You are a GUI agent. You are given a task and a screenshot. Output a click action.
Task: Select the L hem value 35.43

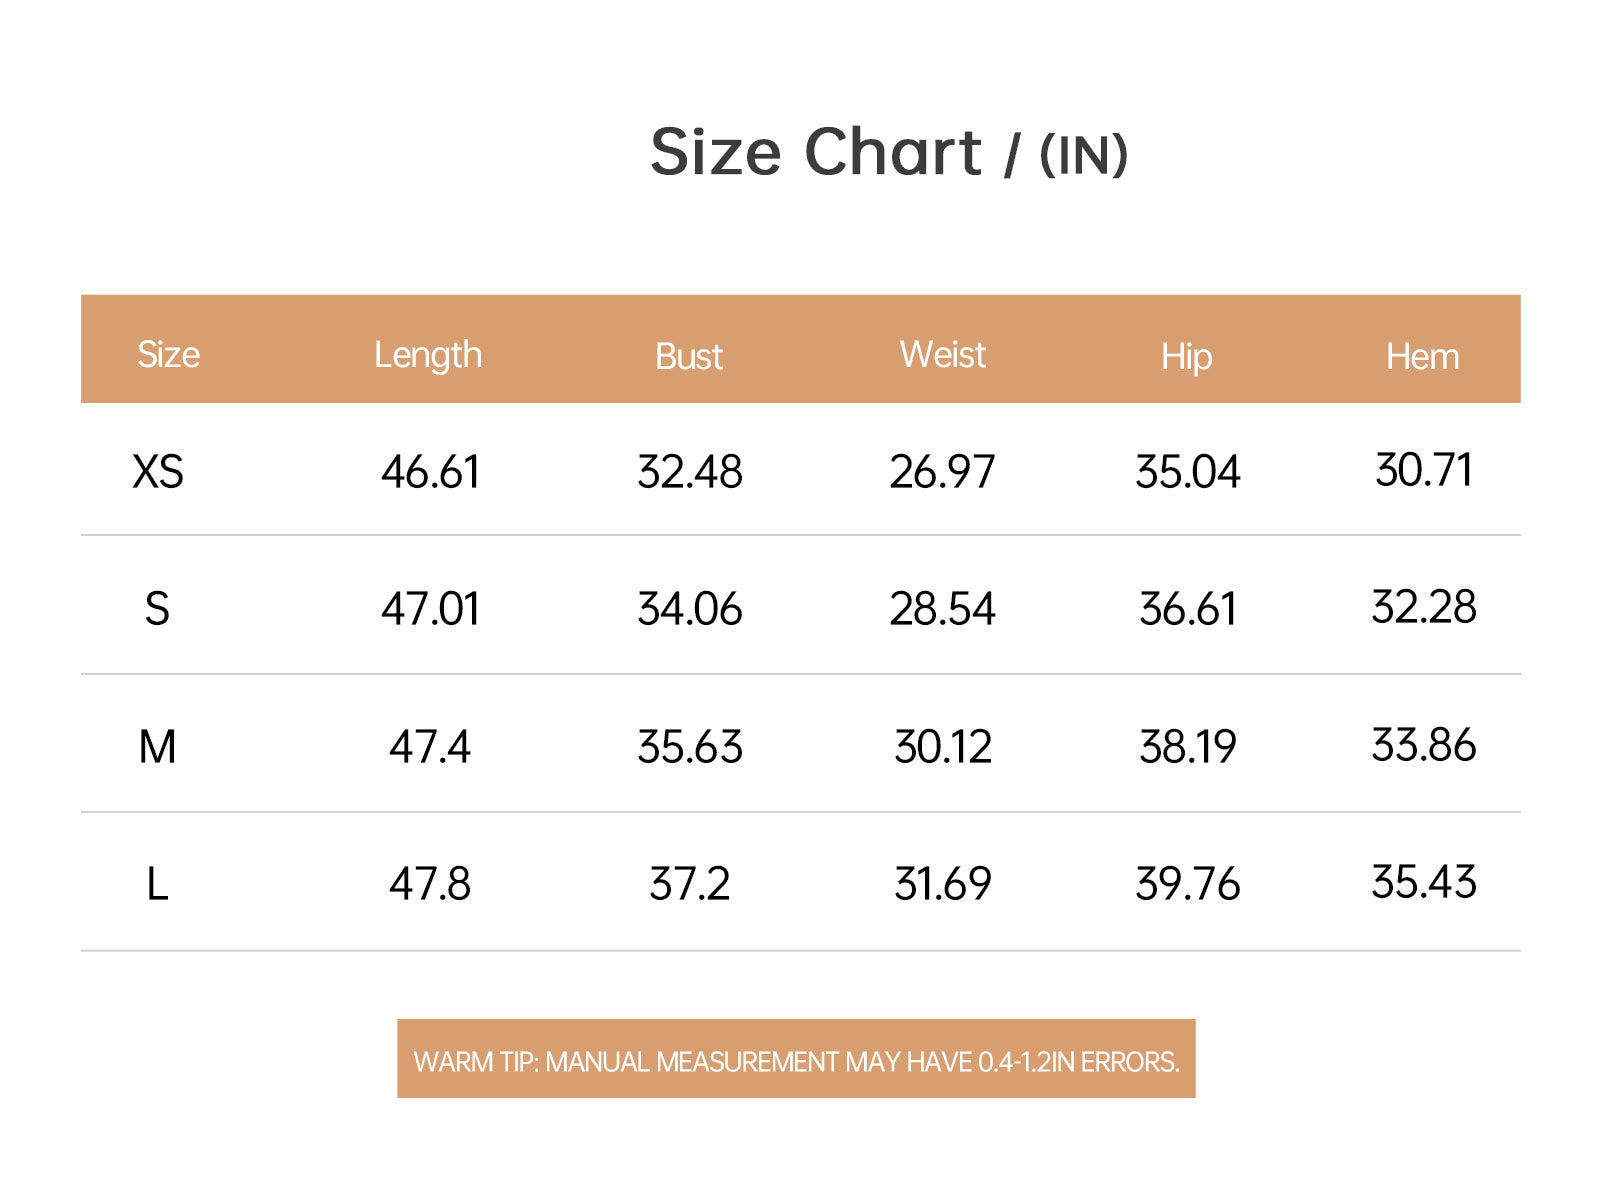[1424, 882]
